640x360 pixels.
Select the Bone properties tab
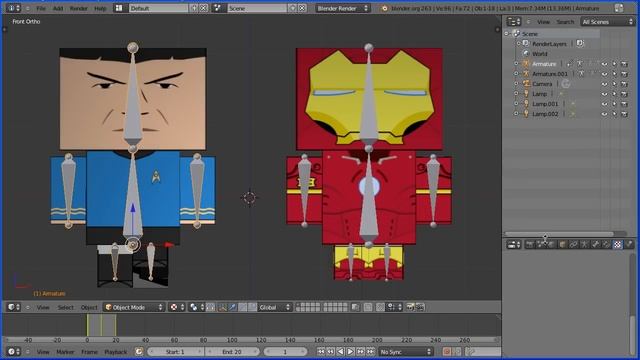596,244
